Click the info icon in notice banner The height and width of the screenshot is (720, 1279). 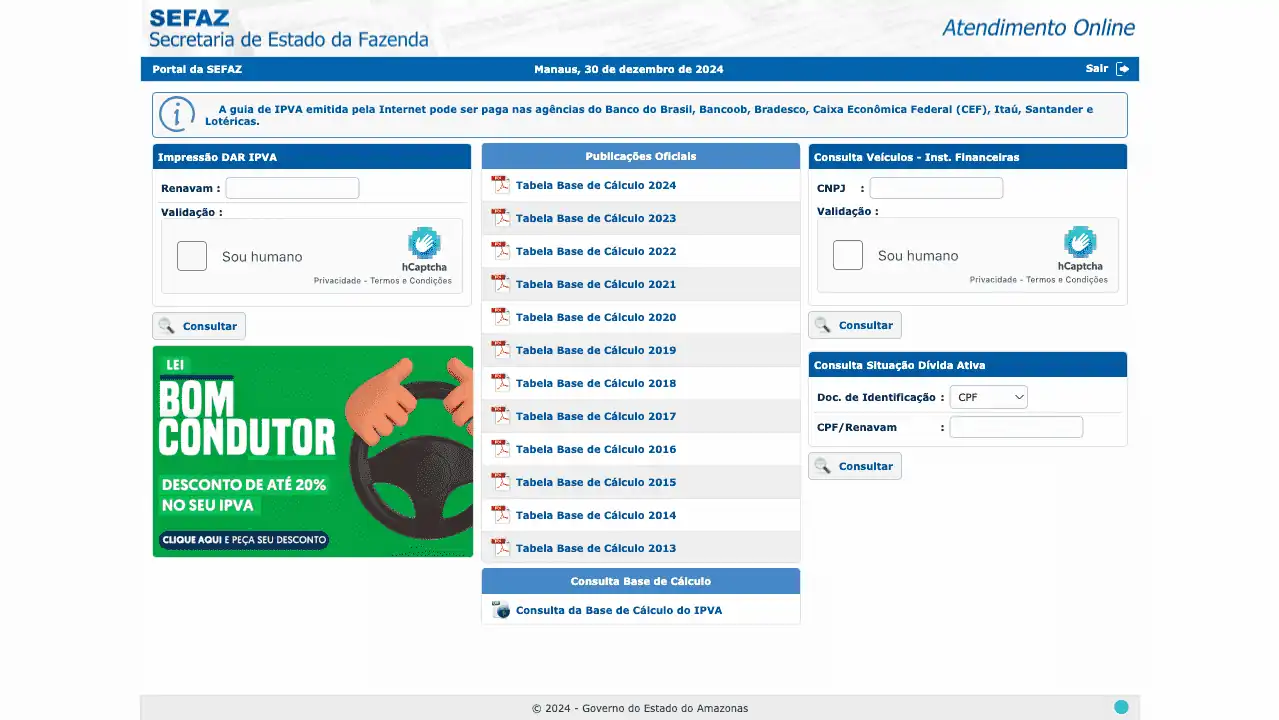(x=177, y=114)
